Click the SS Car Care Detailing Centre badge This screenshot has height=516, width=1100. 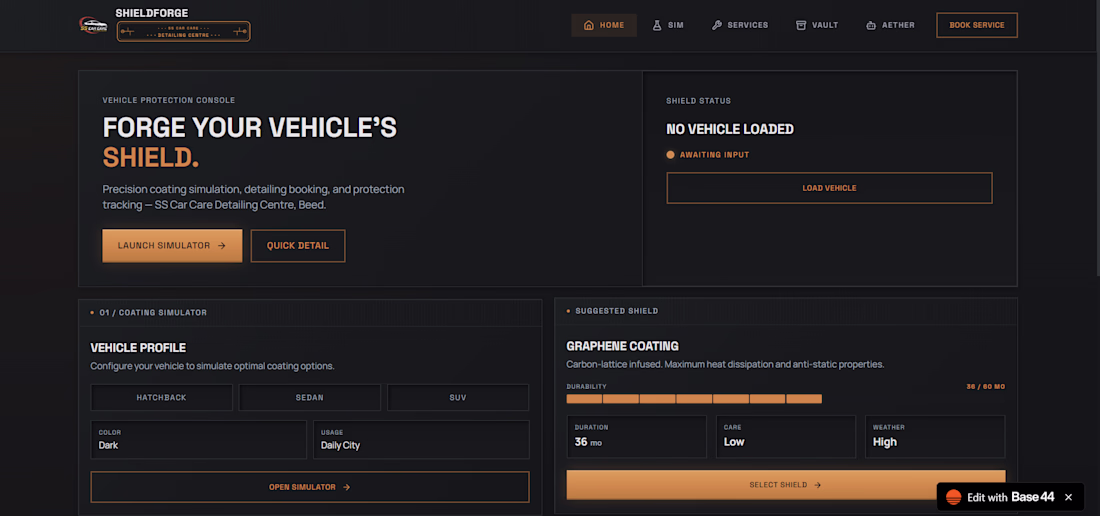coord(183,32)
